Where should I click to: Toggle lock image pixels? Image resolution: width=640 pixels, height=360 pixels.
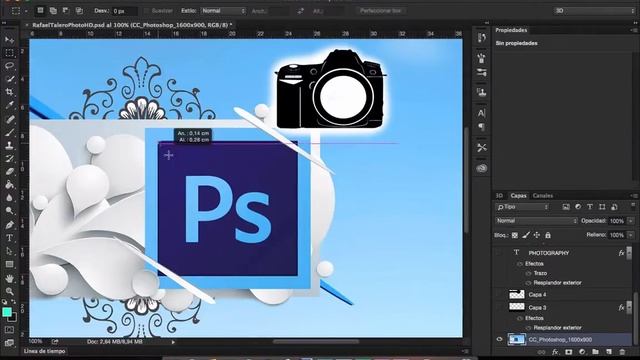(x=526, y=235)
